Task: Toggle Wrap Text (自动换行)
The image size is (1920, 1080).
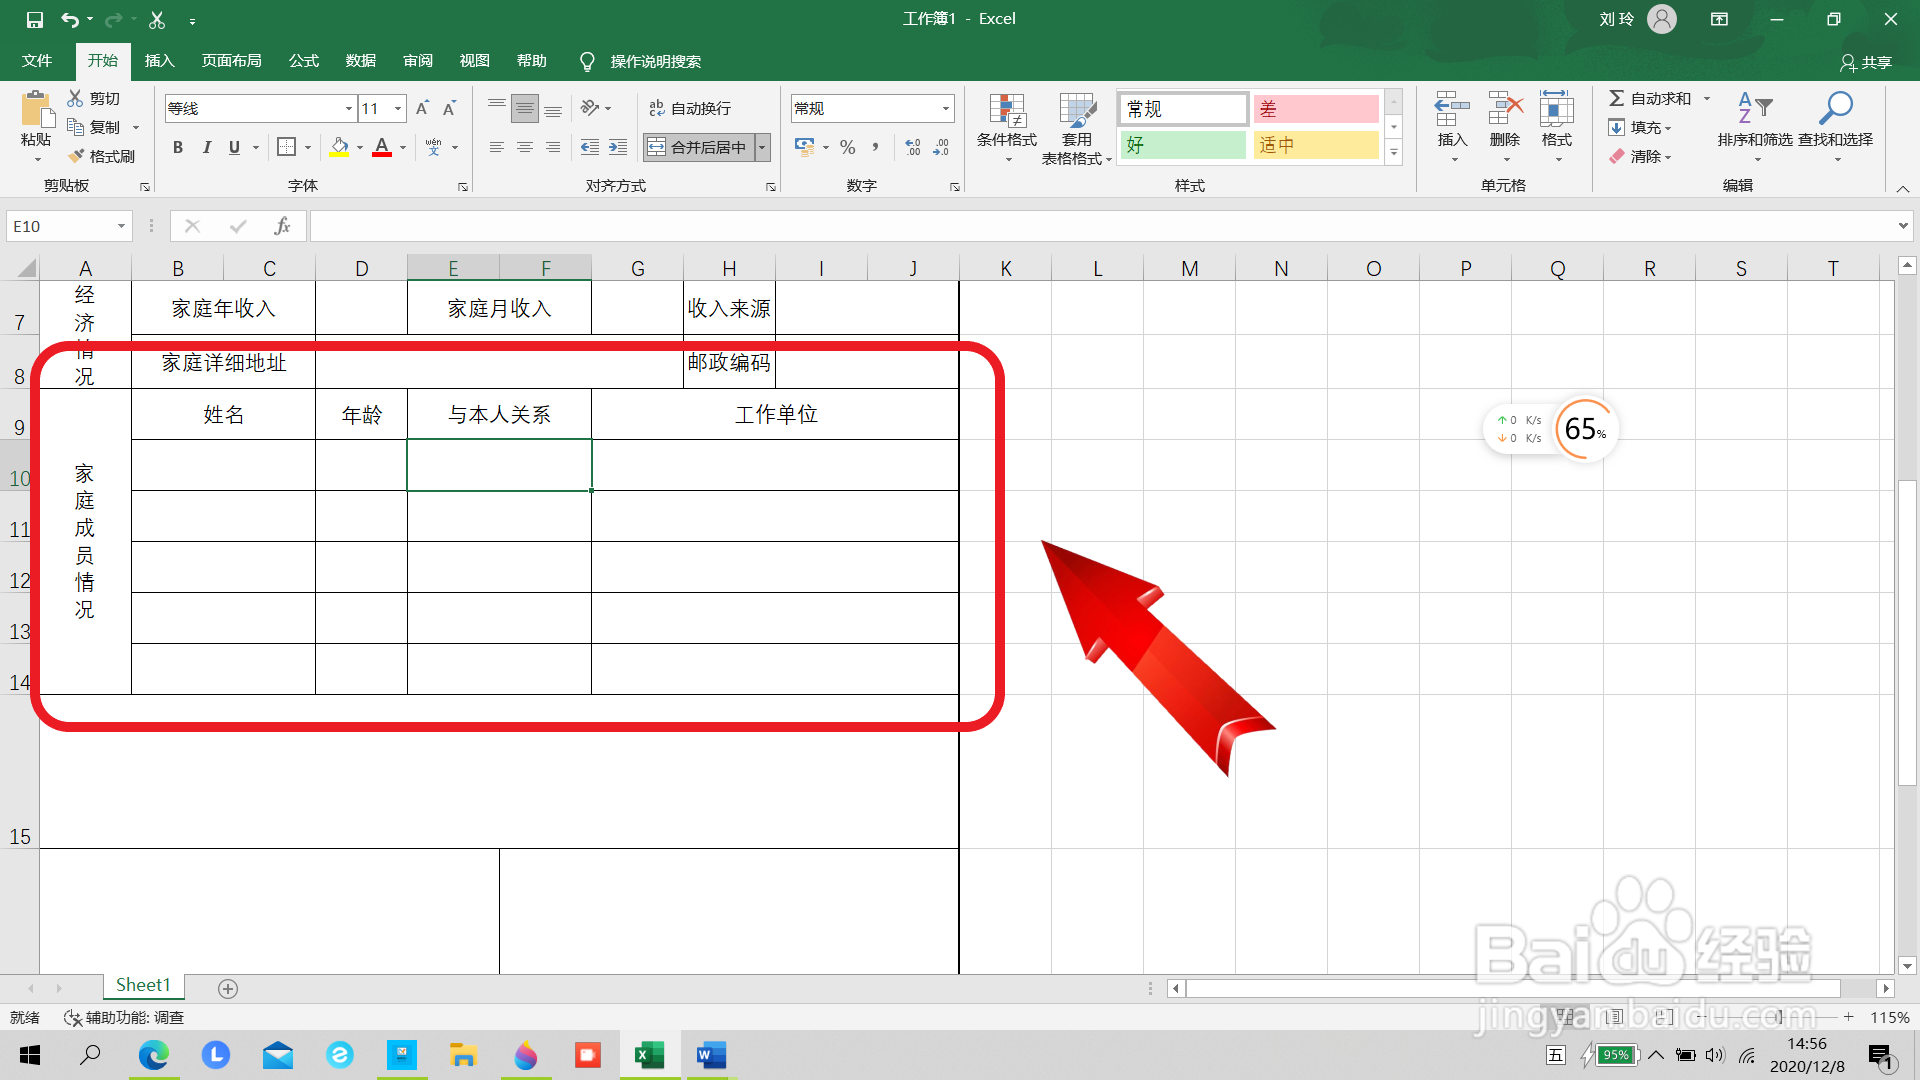Action: pos(690,108)
